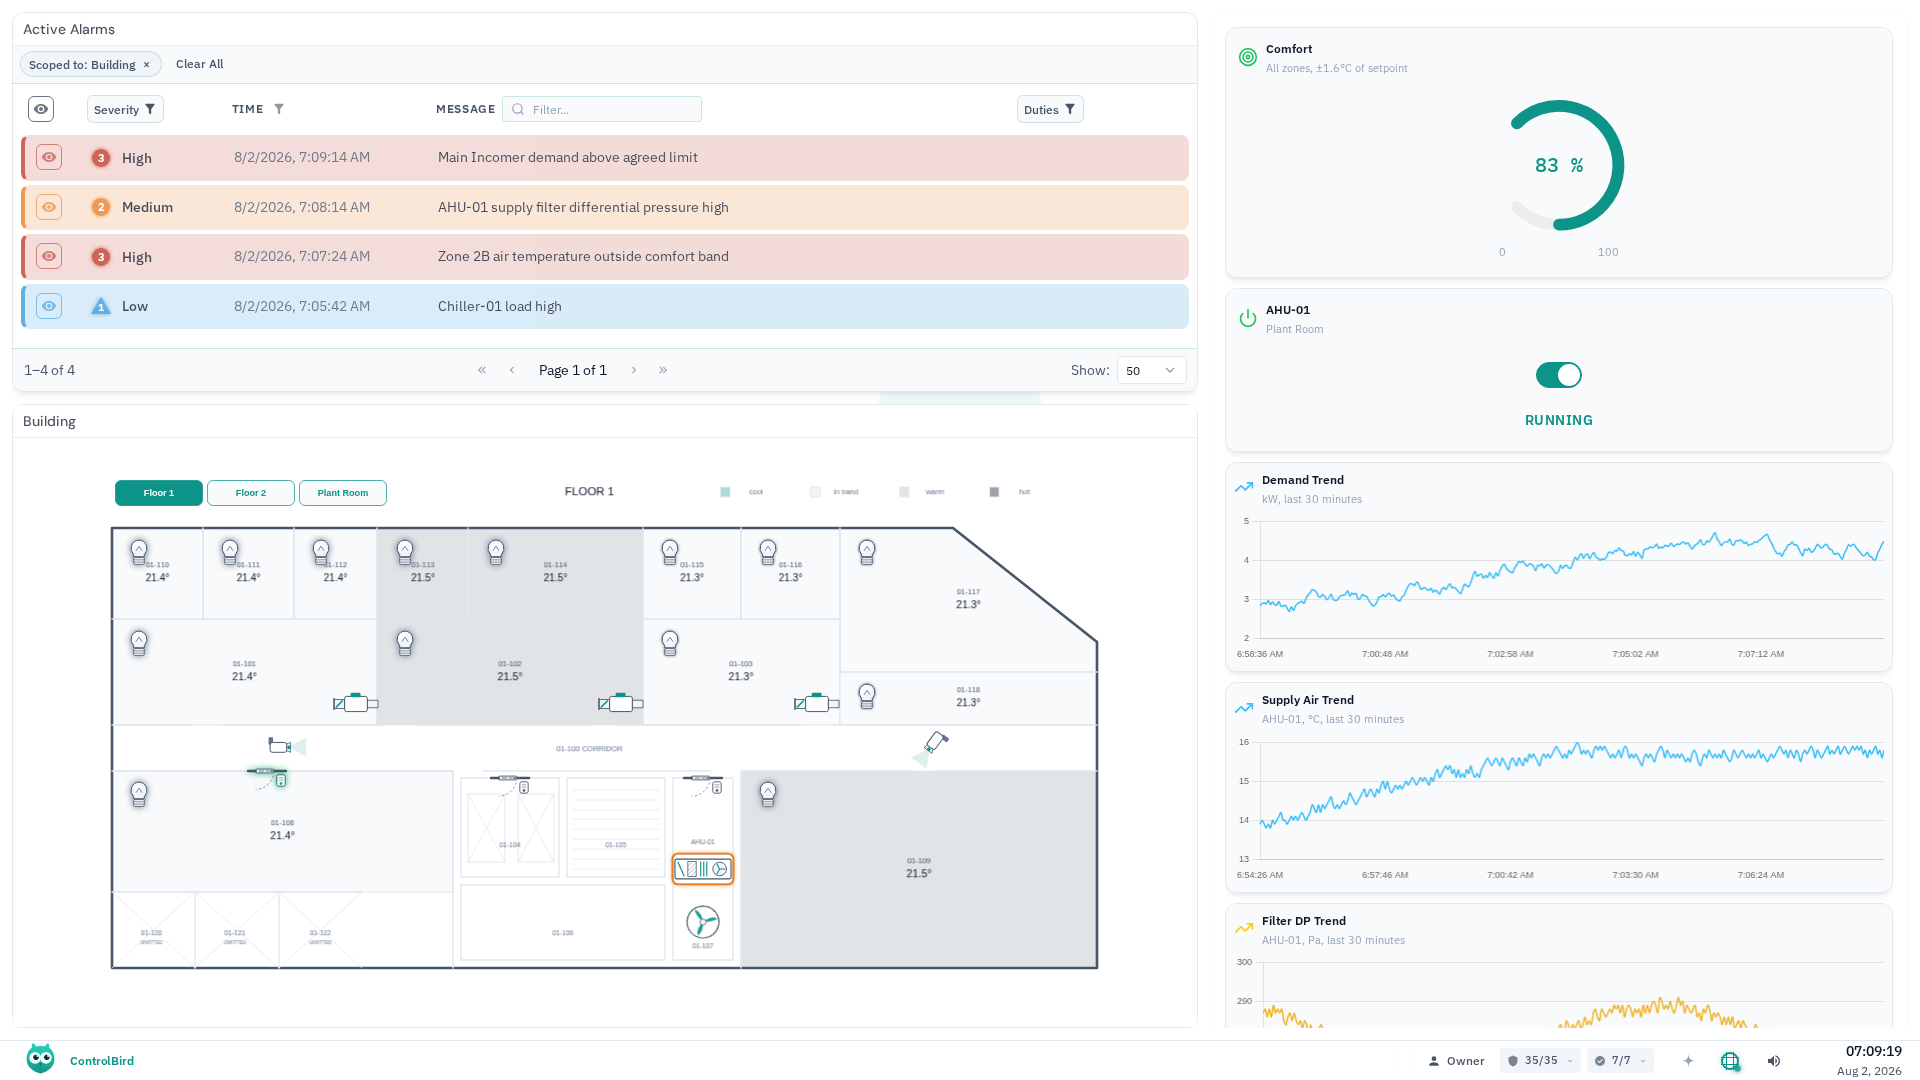Select the light bulb icon in room 01-108
The image size is (1920, 1080).
[x=139, y=794]
